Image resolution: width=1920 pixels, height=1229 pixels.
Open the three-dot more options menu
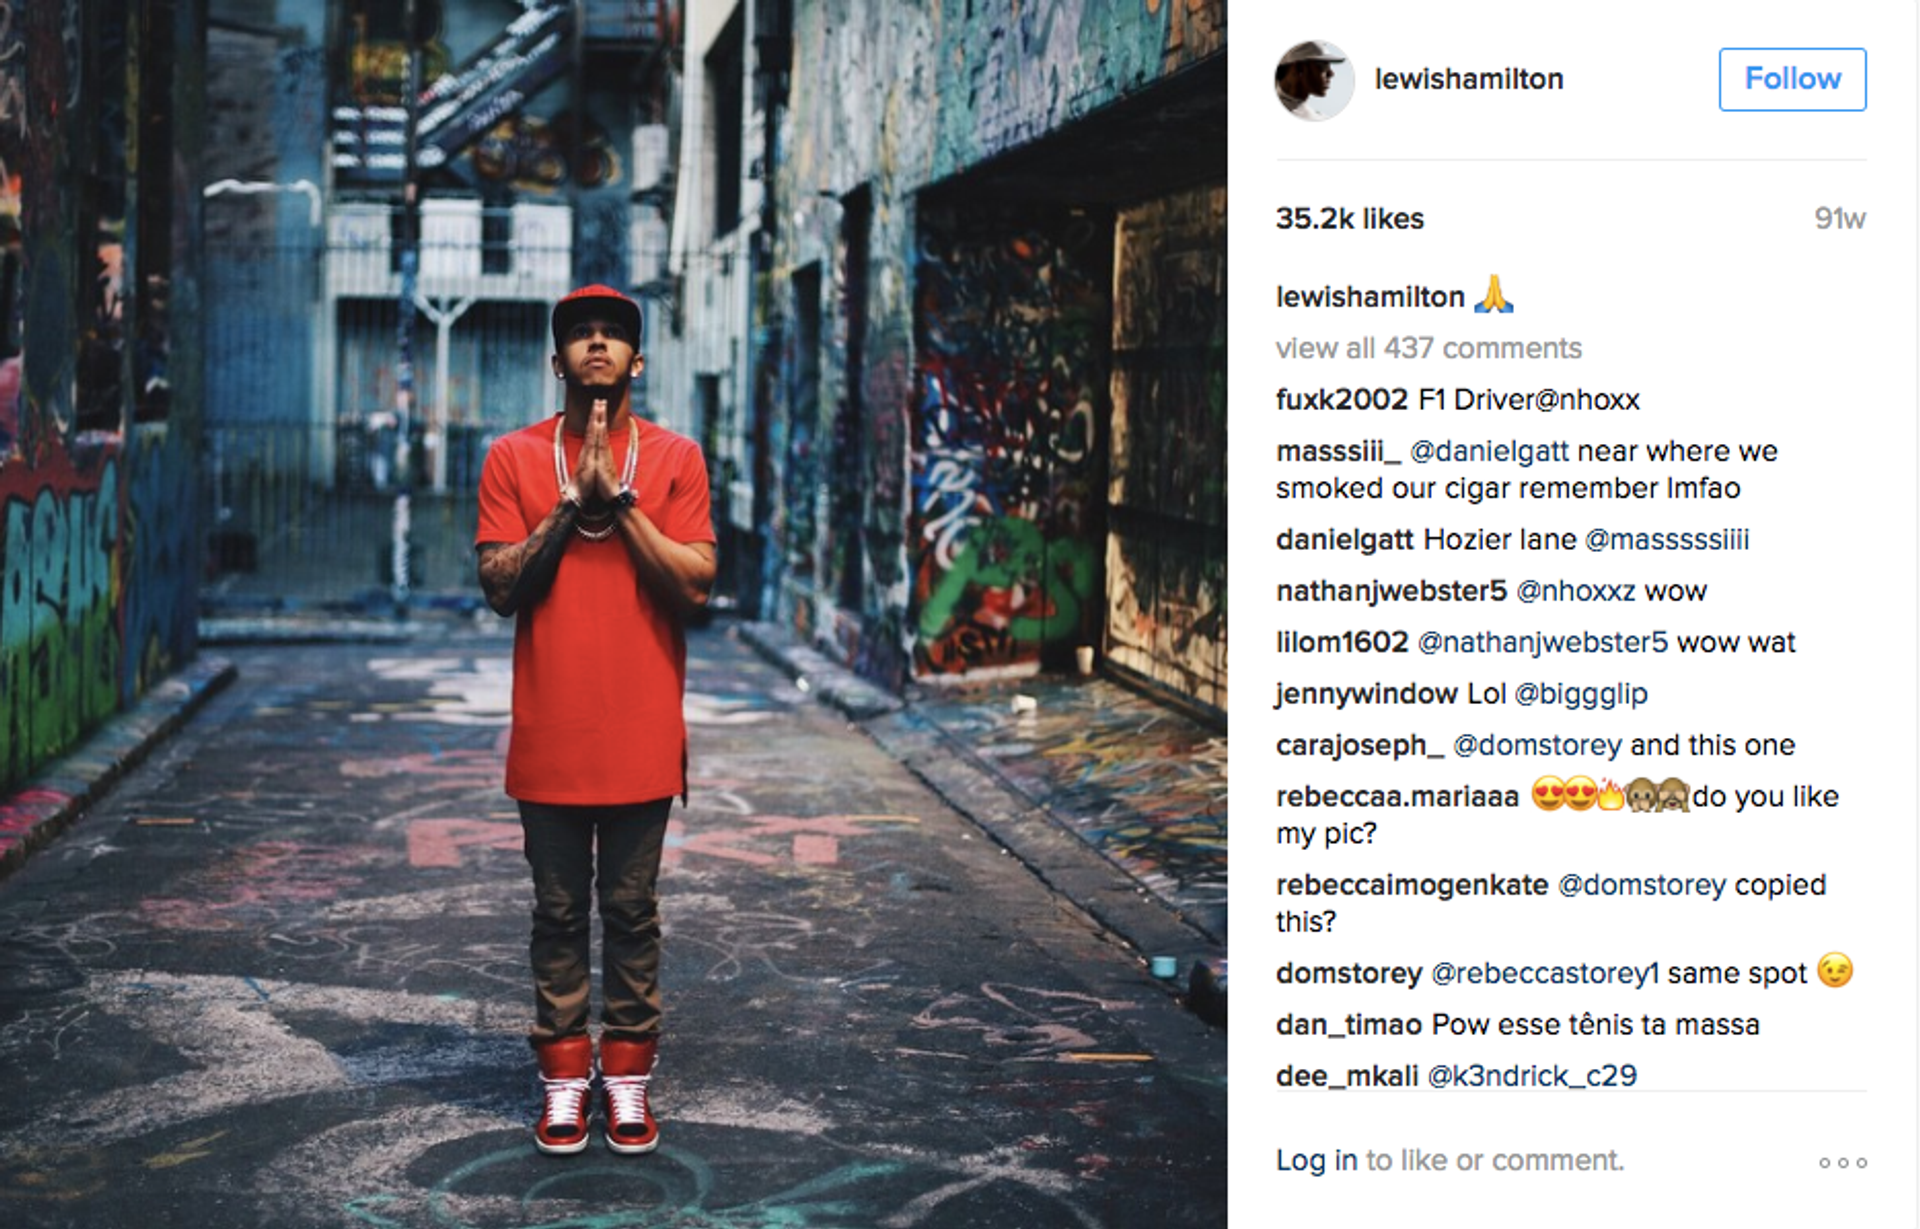[x=1843, y=1162]
